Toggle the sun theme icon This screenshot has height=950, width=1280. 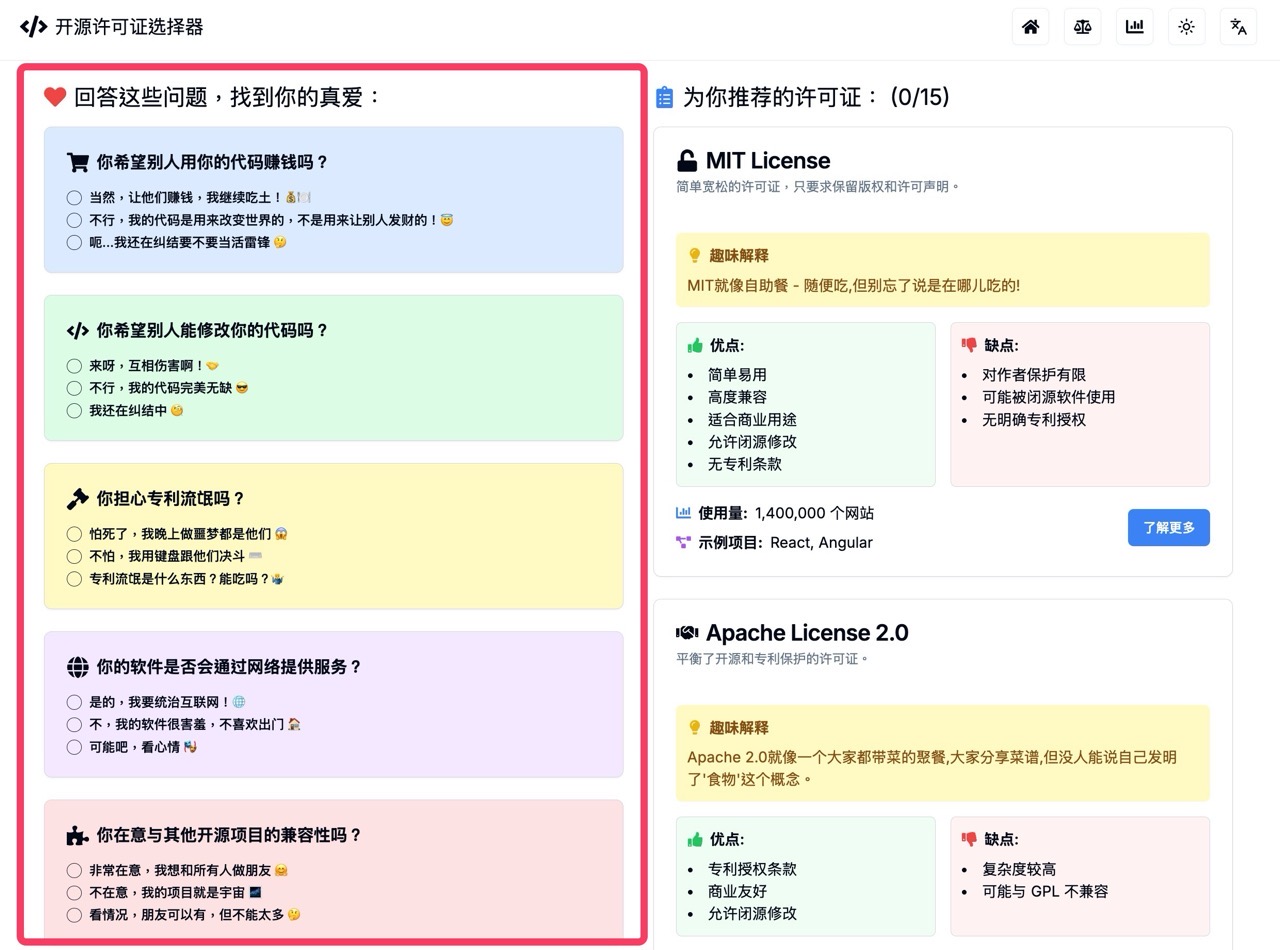coord(1186,27)
